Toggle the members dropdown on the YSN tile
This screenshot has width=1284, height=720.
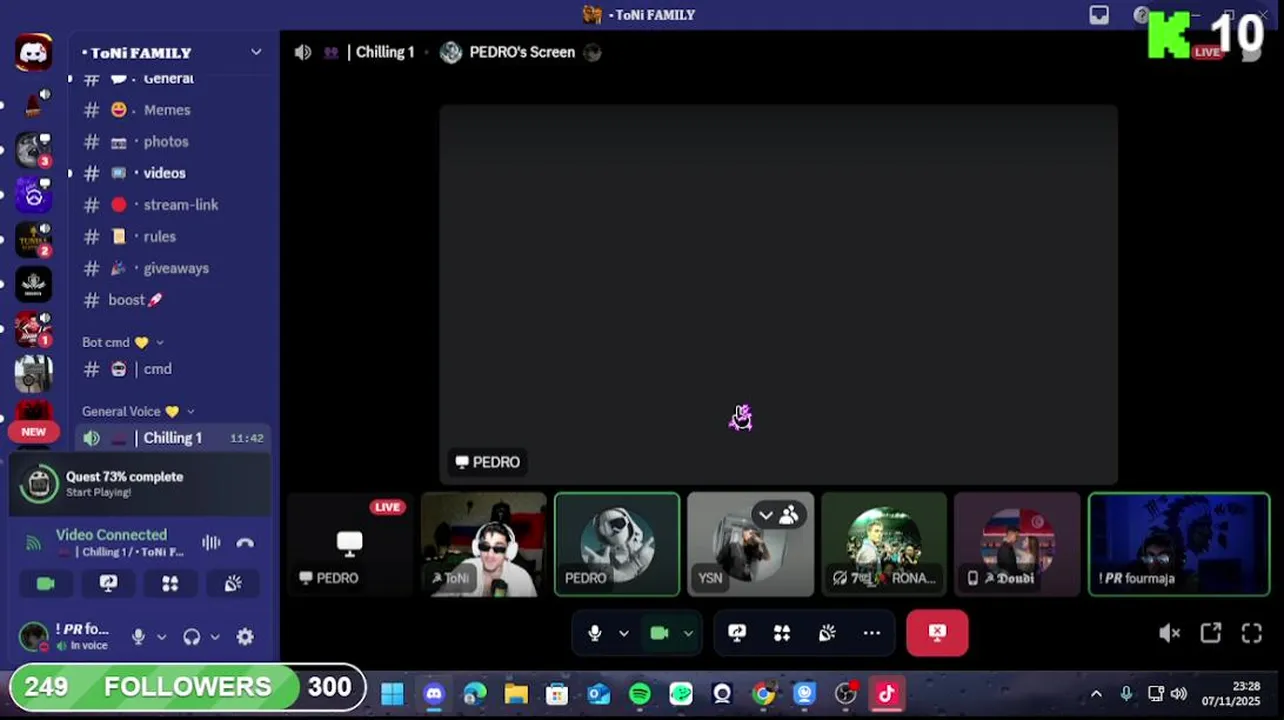click(x=765, y=516)
